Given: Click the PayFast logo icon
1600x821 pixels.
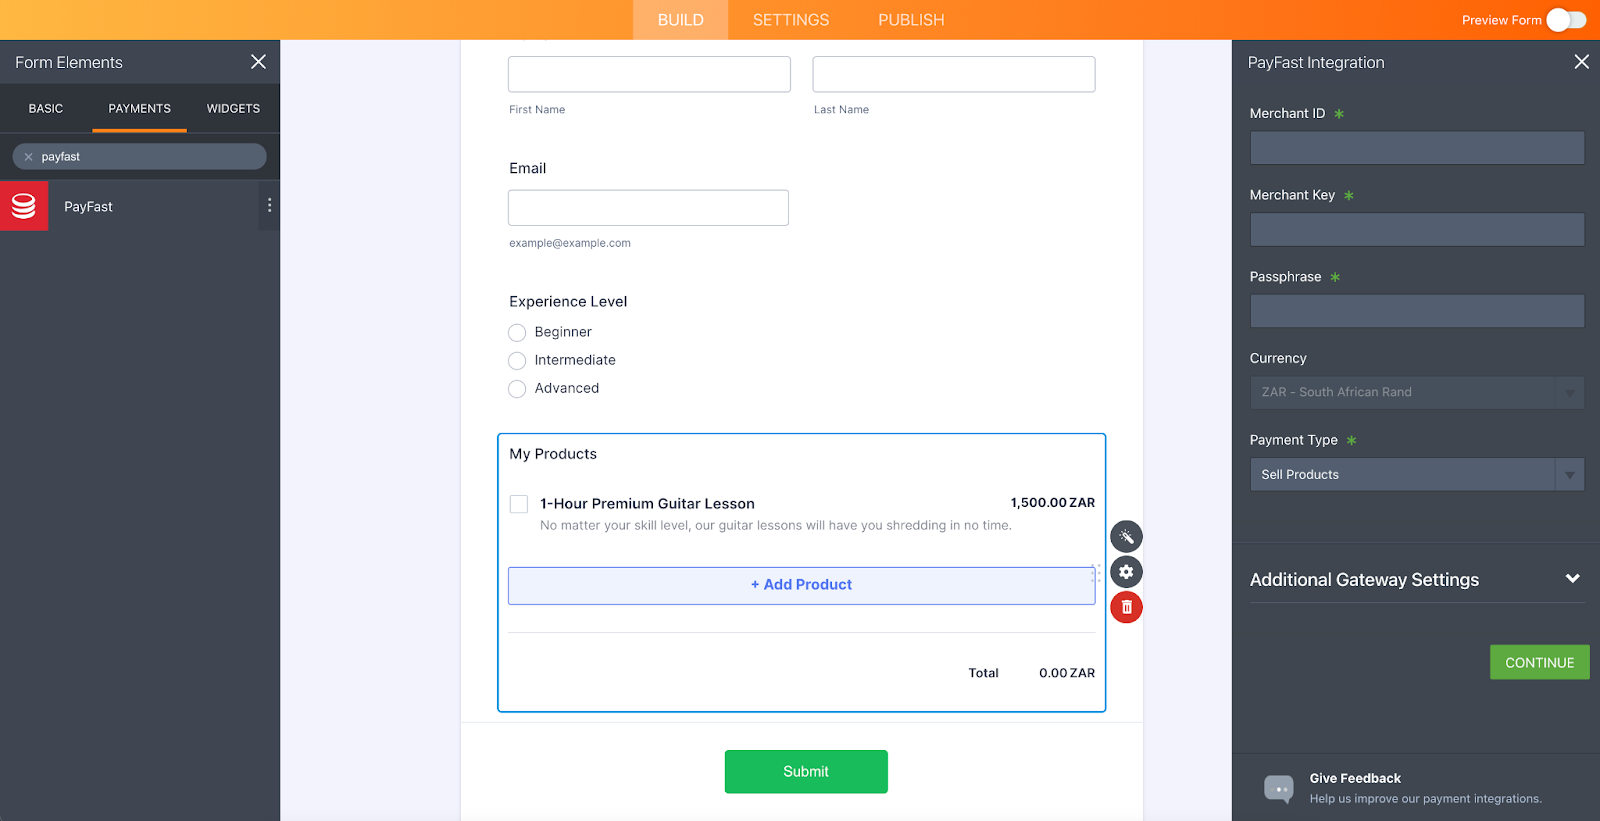Looking at the screenshot, I should (x=24, y=206).
